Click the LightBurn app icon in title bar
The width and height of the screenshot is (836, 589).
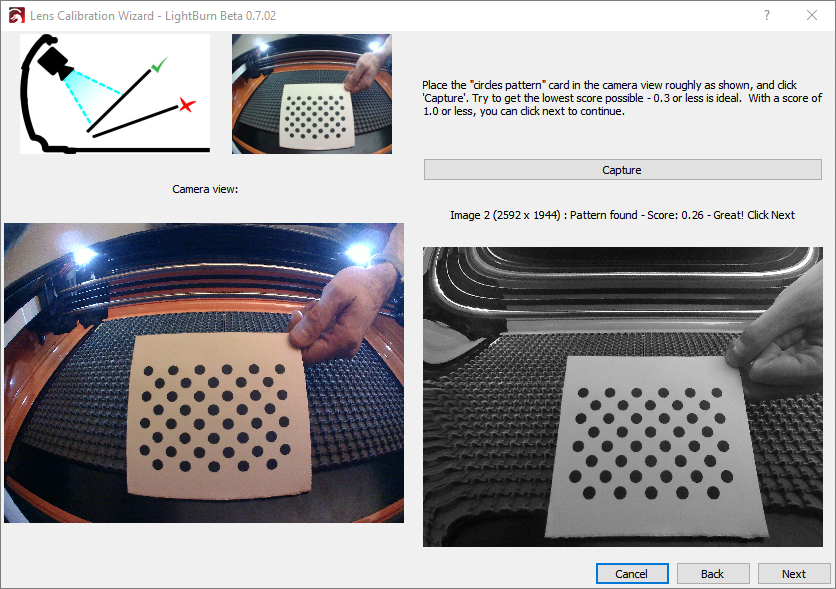[16, 15]
